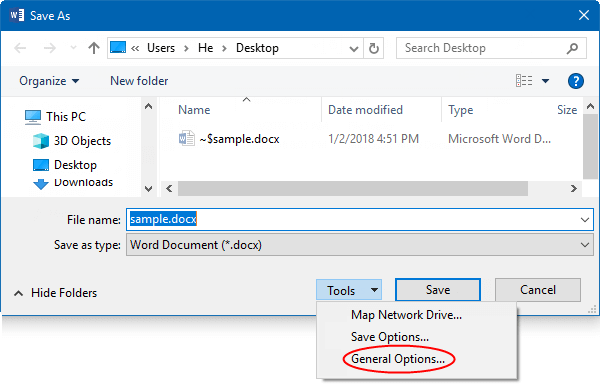
Task: Select the 3D Objects folder icon
Action: 41,141
